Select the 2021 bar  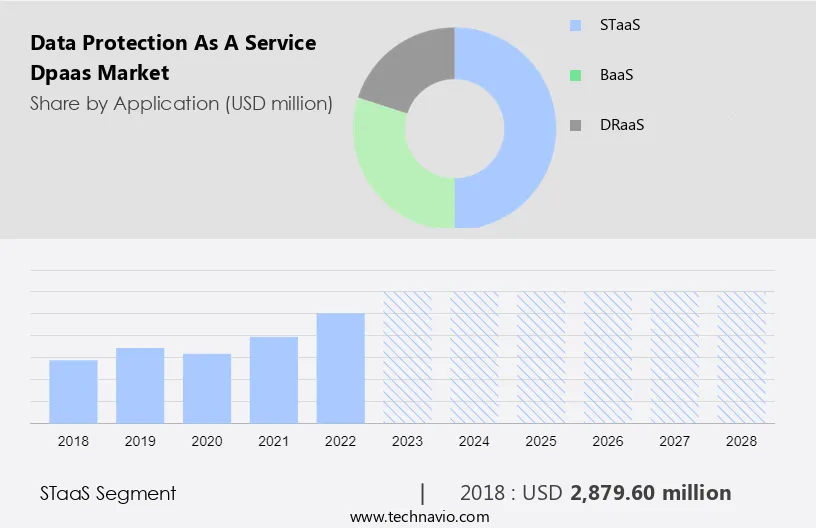[274, 380]
